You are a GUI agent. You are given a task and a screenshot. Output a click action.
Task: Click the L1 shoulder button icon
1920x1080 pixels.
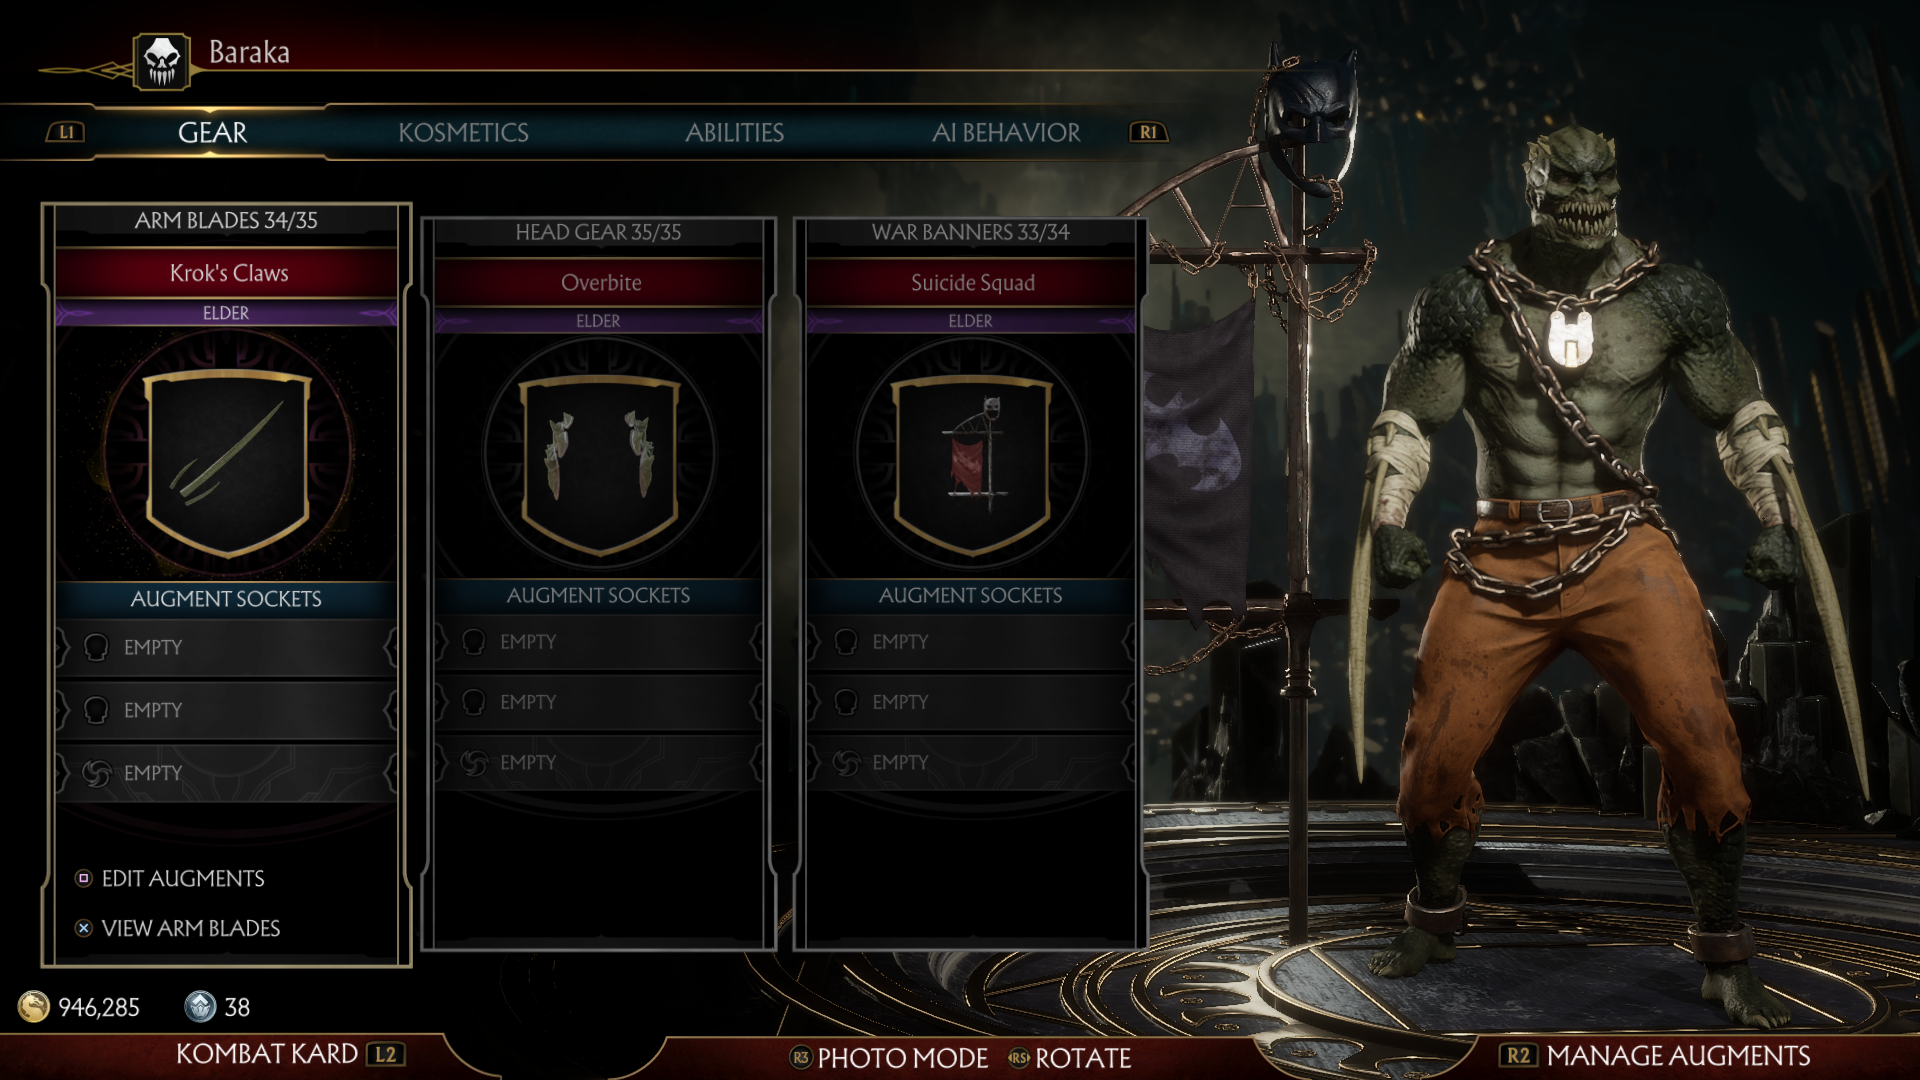[x=66, y=132]
